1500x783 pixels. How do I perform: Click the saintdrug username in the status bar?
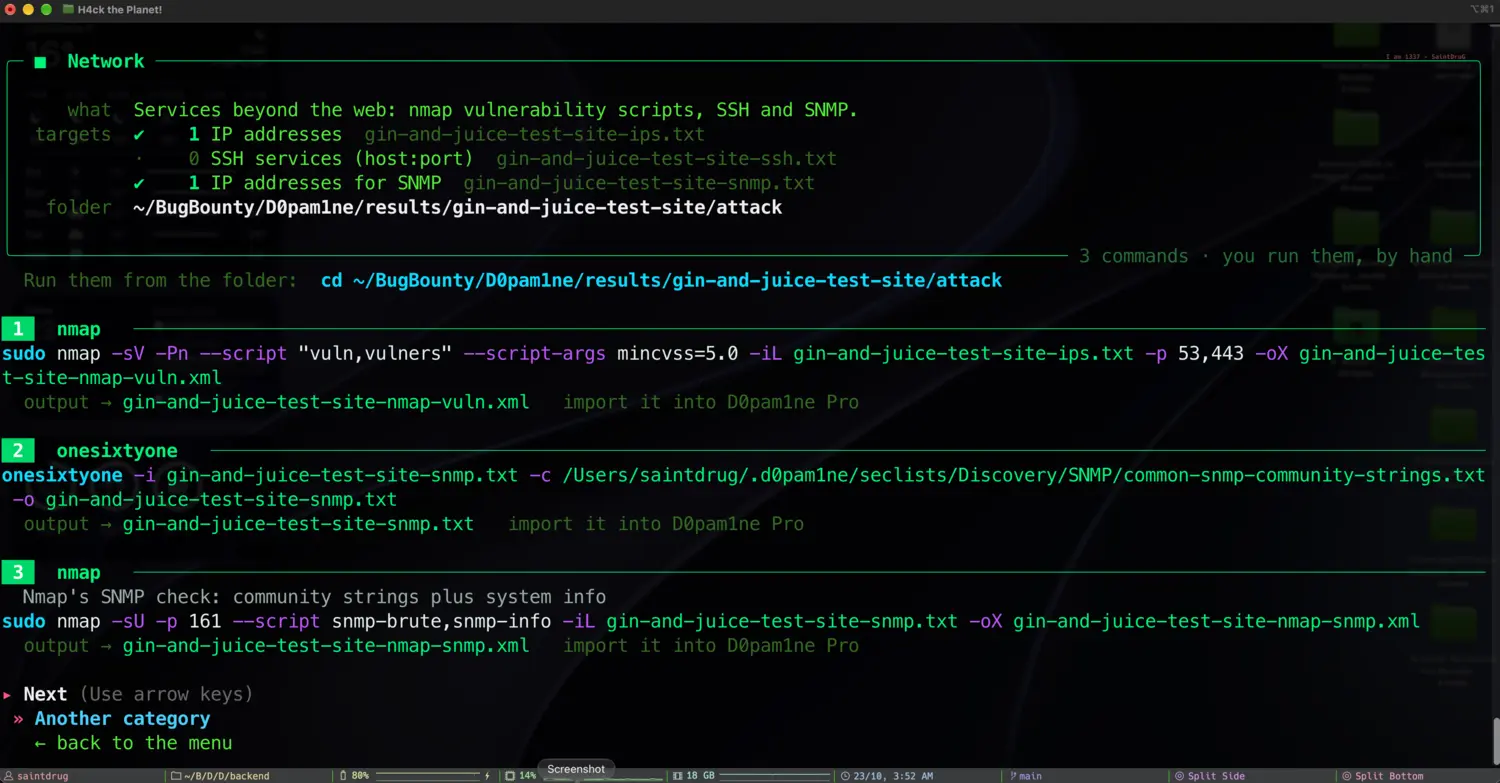pos(43,776)
